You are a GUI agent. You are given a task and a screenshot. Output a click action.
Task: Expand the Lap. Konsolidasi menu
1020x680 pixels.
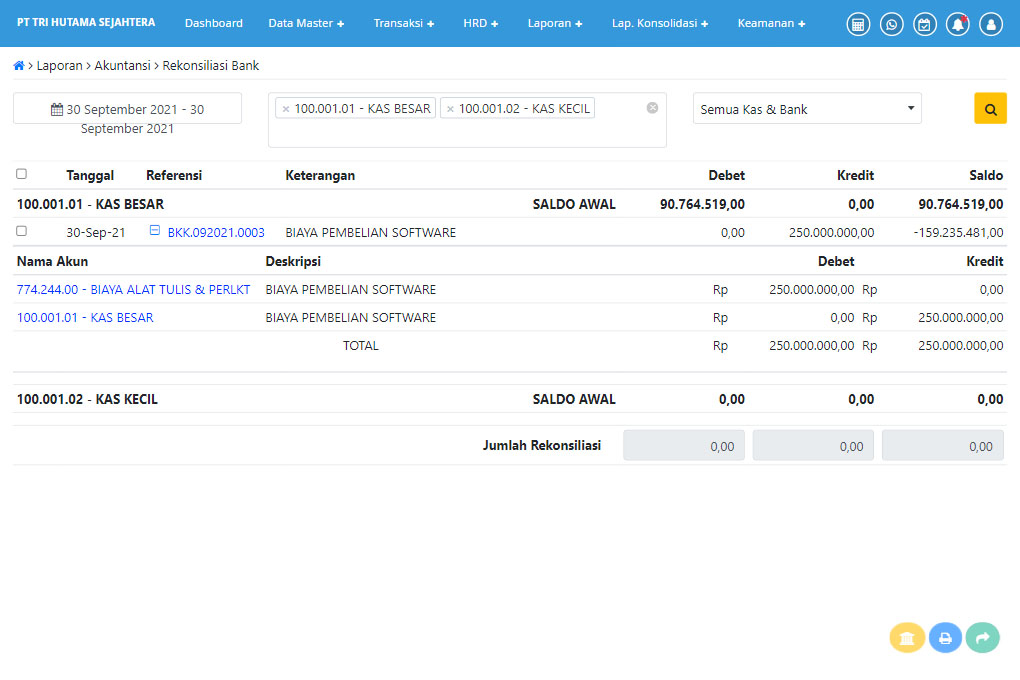click(x=660, y=23)
